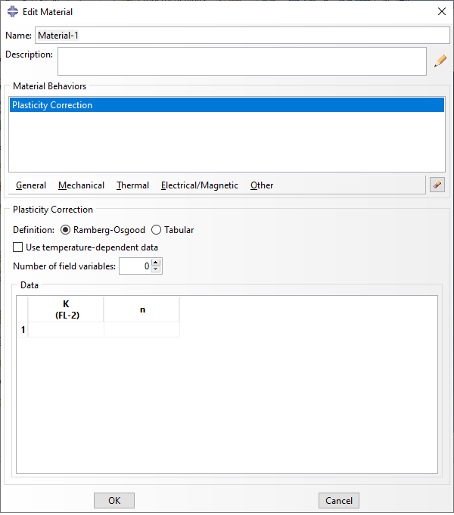The image size is (454, 515).
Task: Open the Mechanical menu
Action: click(x=81, y=185)
